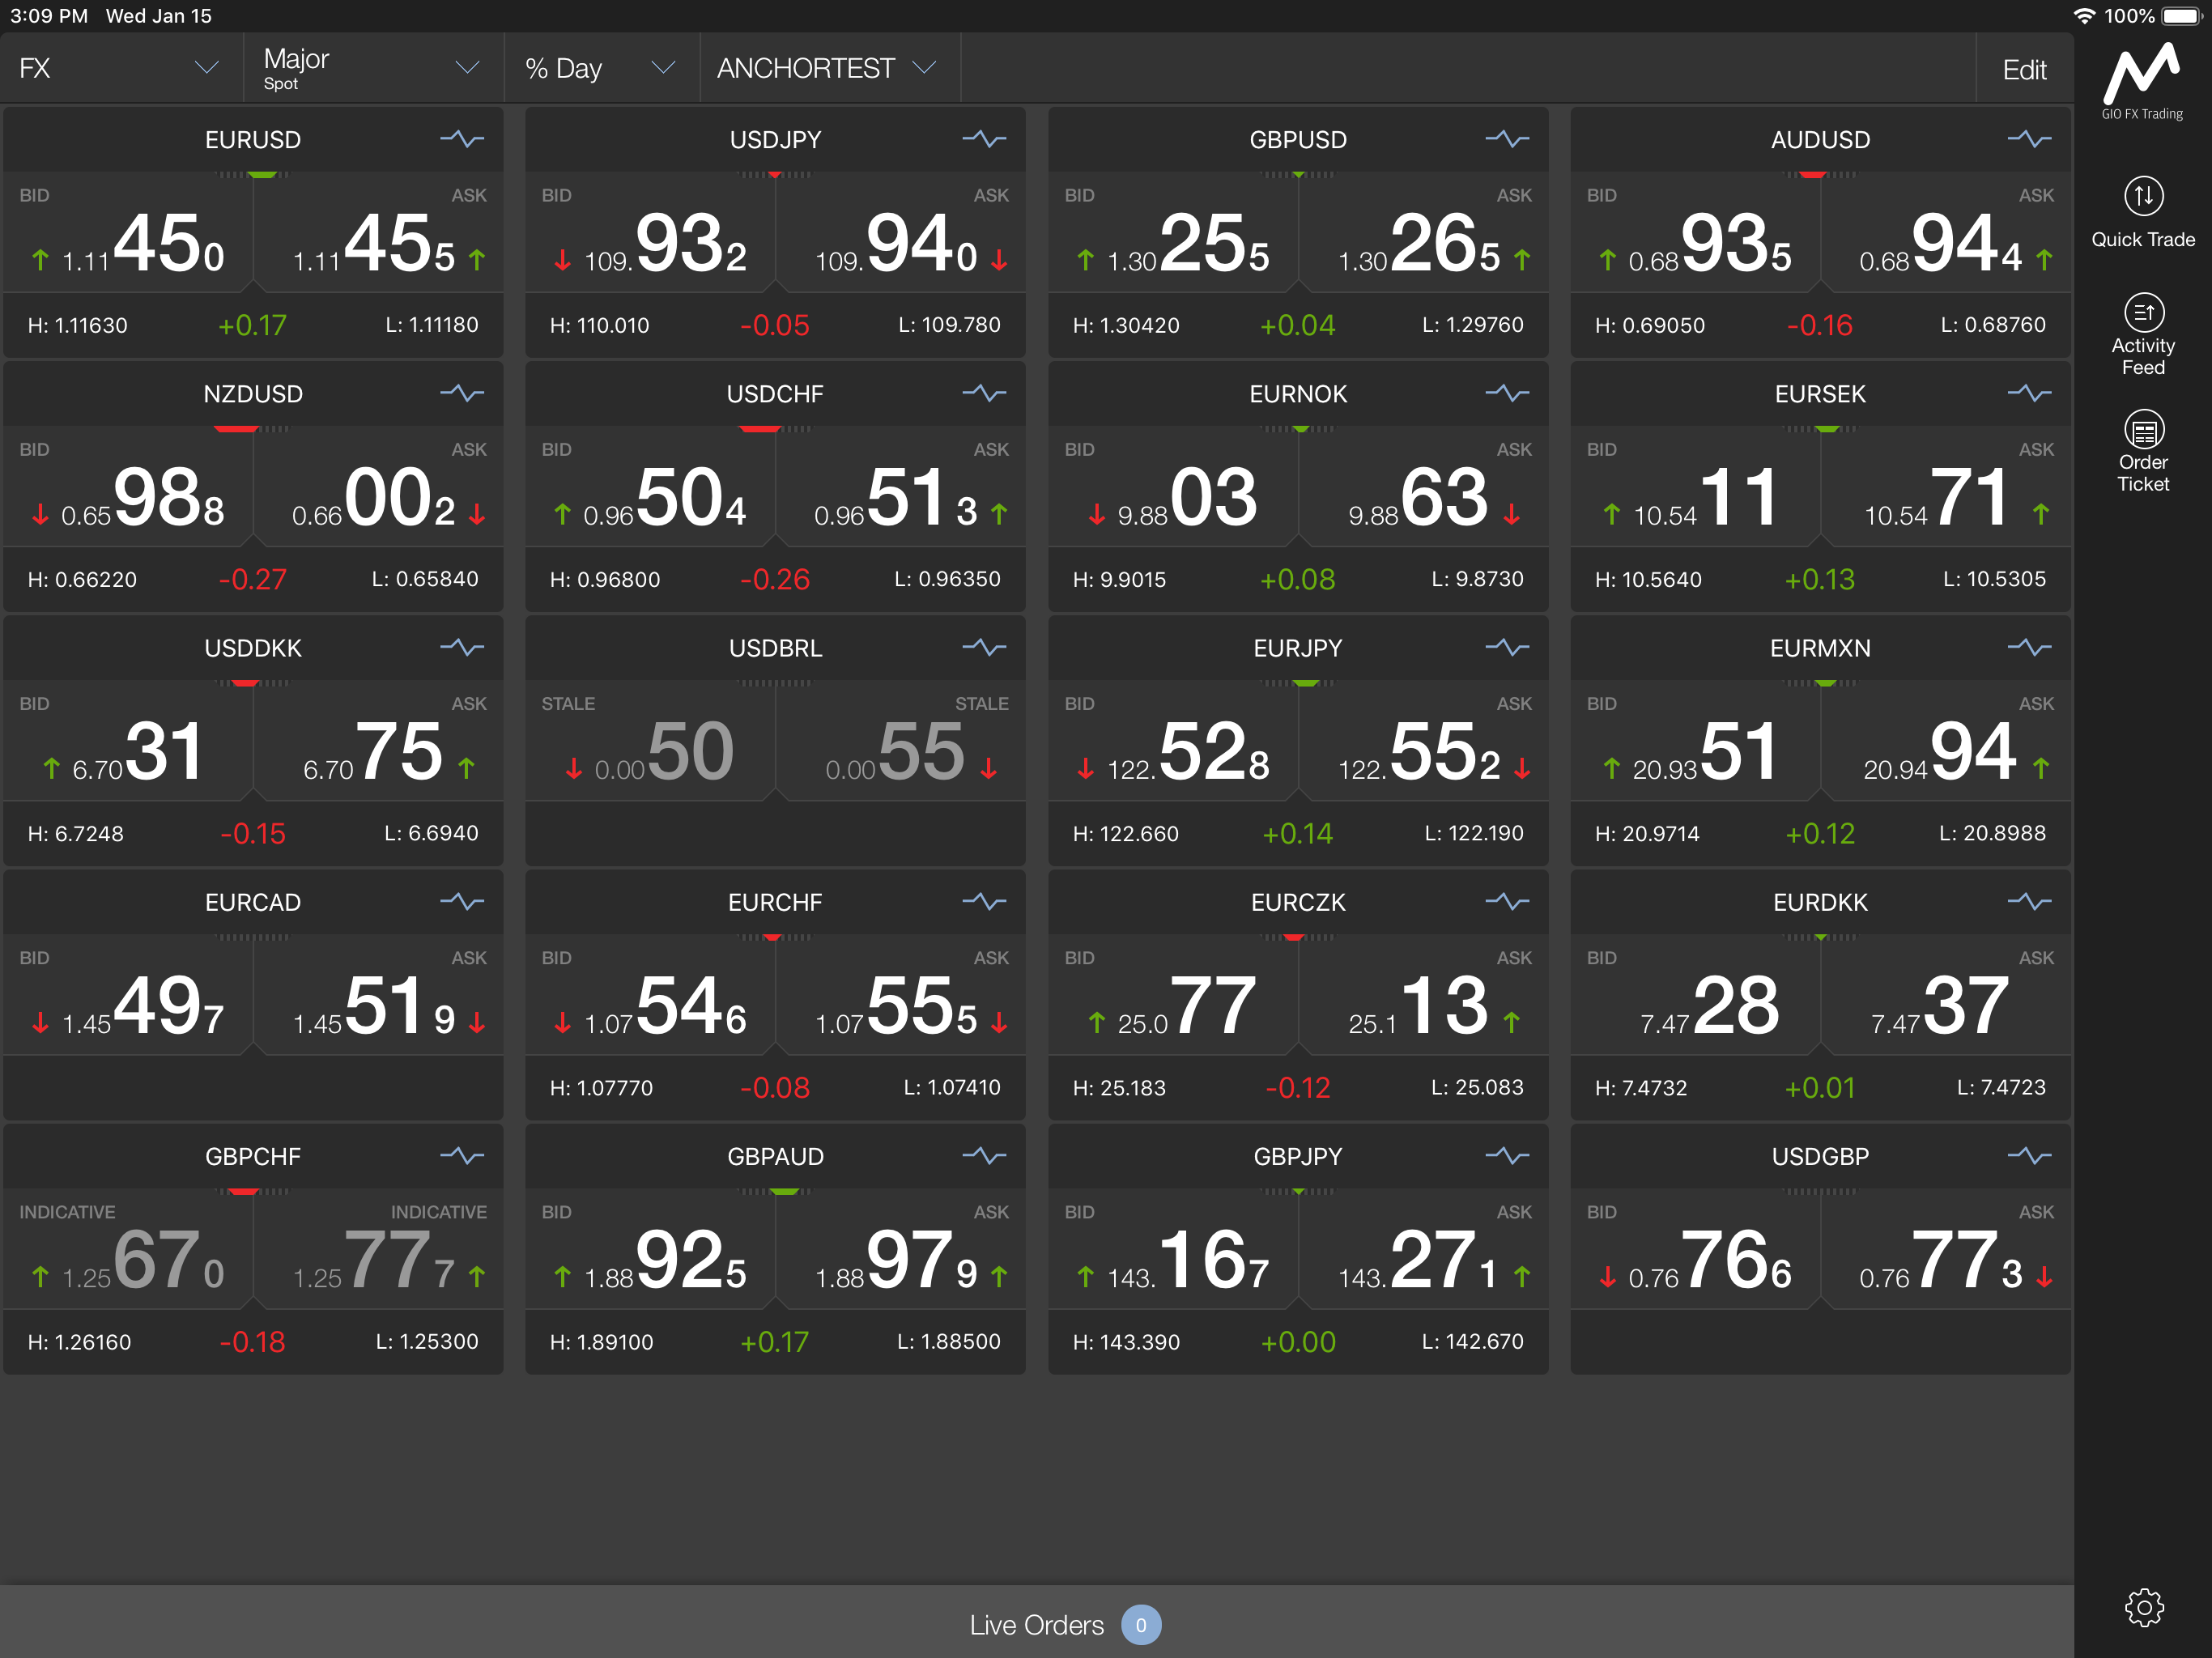Sell EURCHF at bid 1.07546
This screenshot has width=2212, height=1658.
(x=650, y=994)
